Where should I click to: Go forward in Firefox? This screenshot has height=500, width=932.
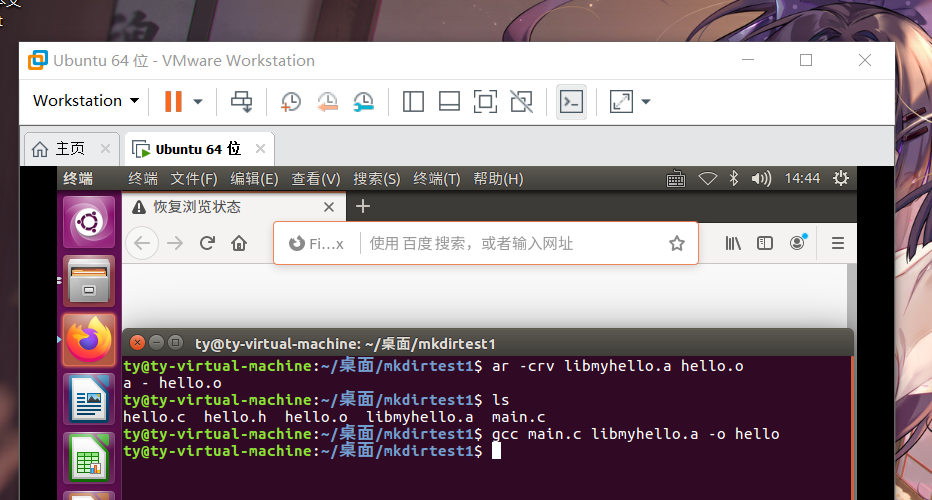pos(175,243)
